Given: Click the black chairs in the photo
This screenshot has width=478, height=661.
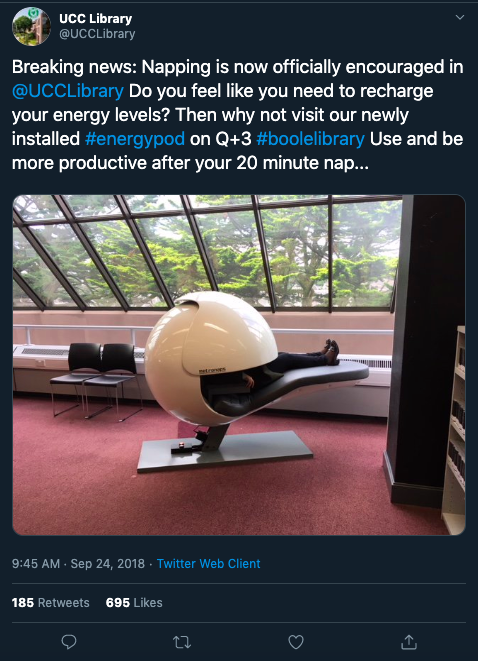Looking at the screenshot, I should [x=96, y=377].
